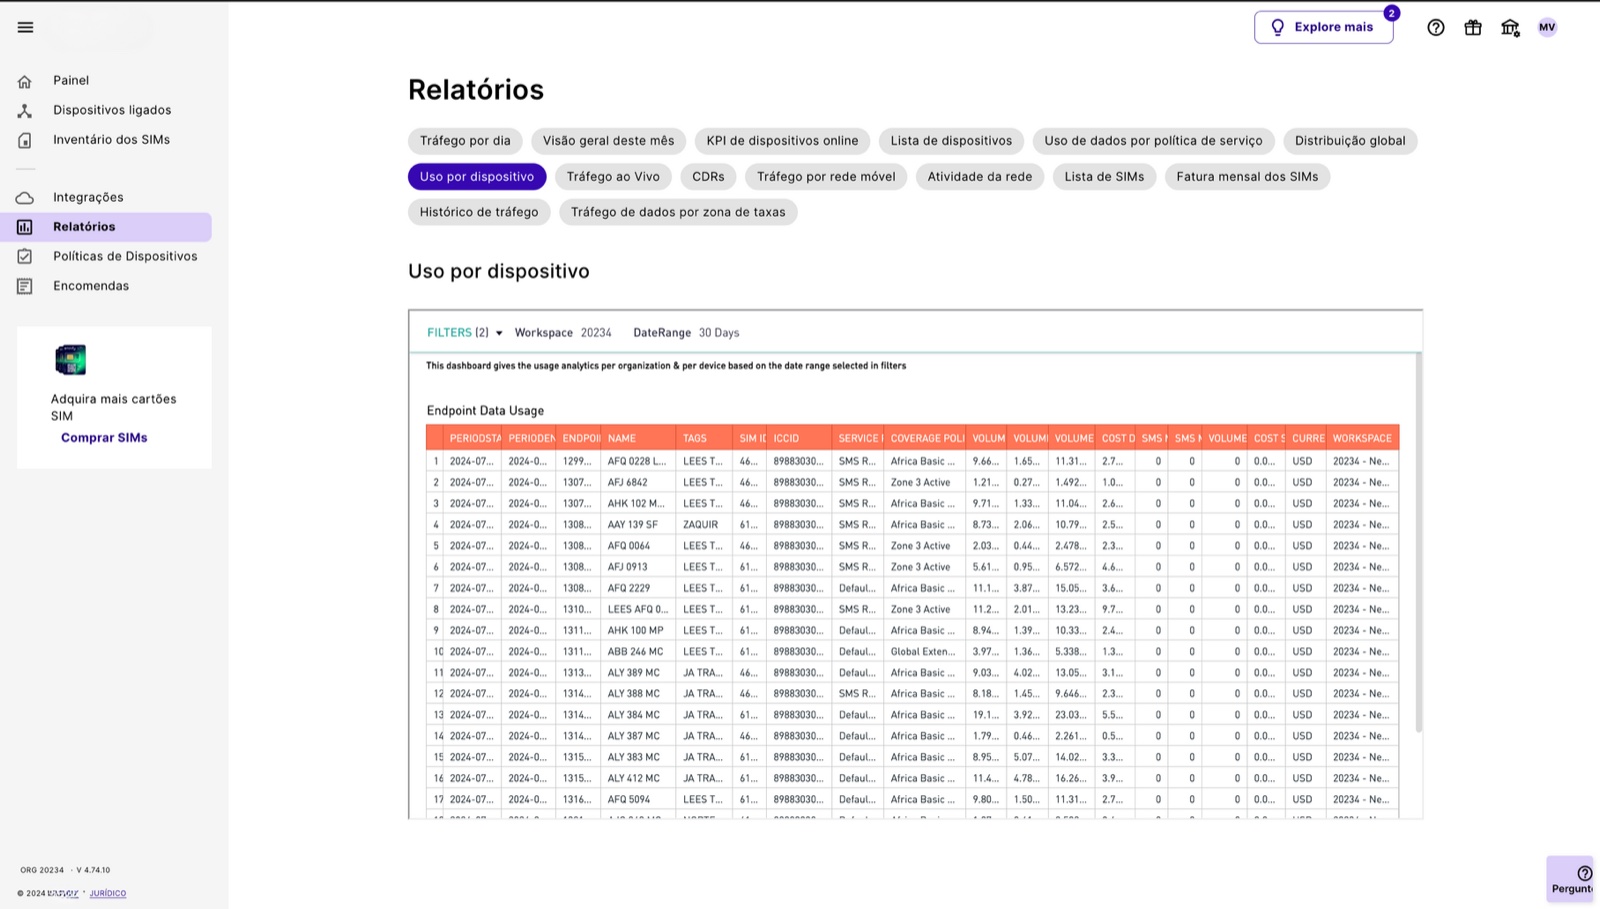Image resolution: width=1600 pixels, height=909 pixels.
Task: Expand the FILTERS (2) dropdown
Action: [465, 333]
